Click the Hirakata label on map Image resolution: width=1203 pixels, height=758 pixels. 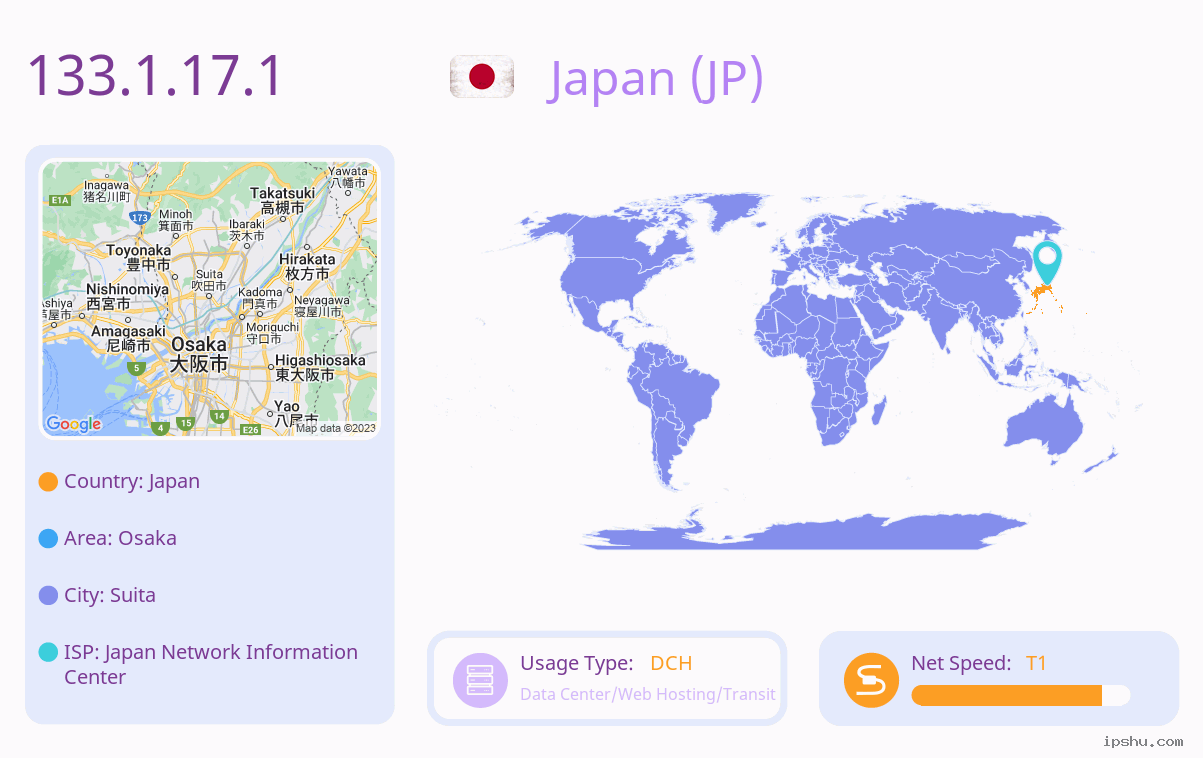[307, 266]
